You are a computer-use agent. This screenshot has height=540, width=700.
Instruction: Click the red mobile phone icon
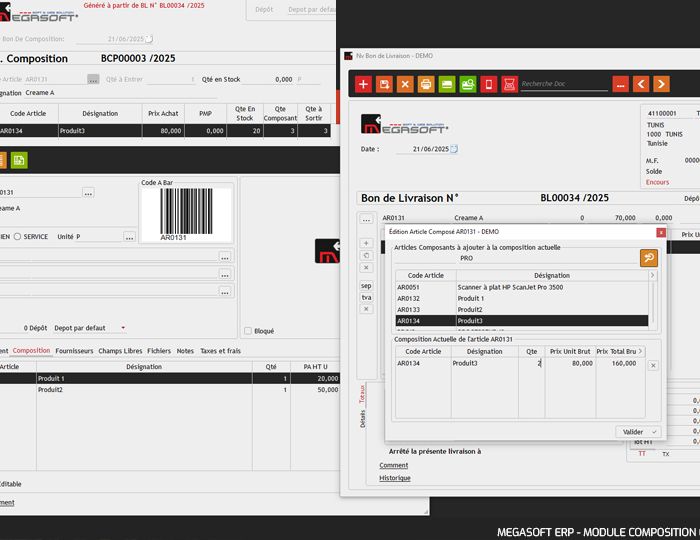(488, 84)
